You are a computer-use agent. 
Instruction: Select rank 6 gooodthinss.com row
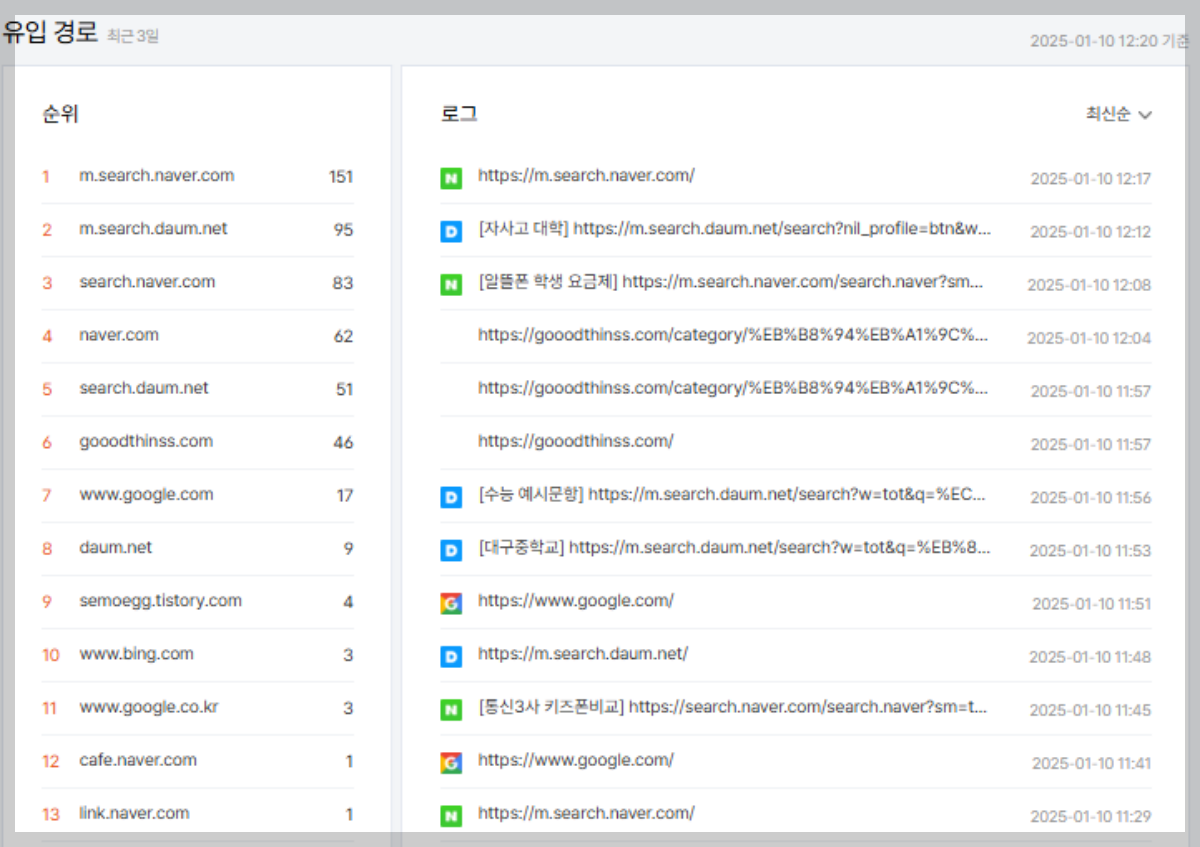[198, 441]
